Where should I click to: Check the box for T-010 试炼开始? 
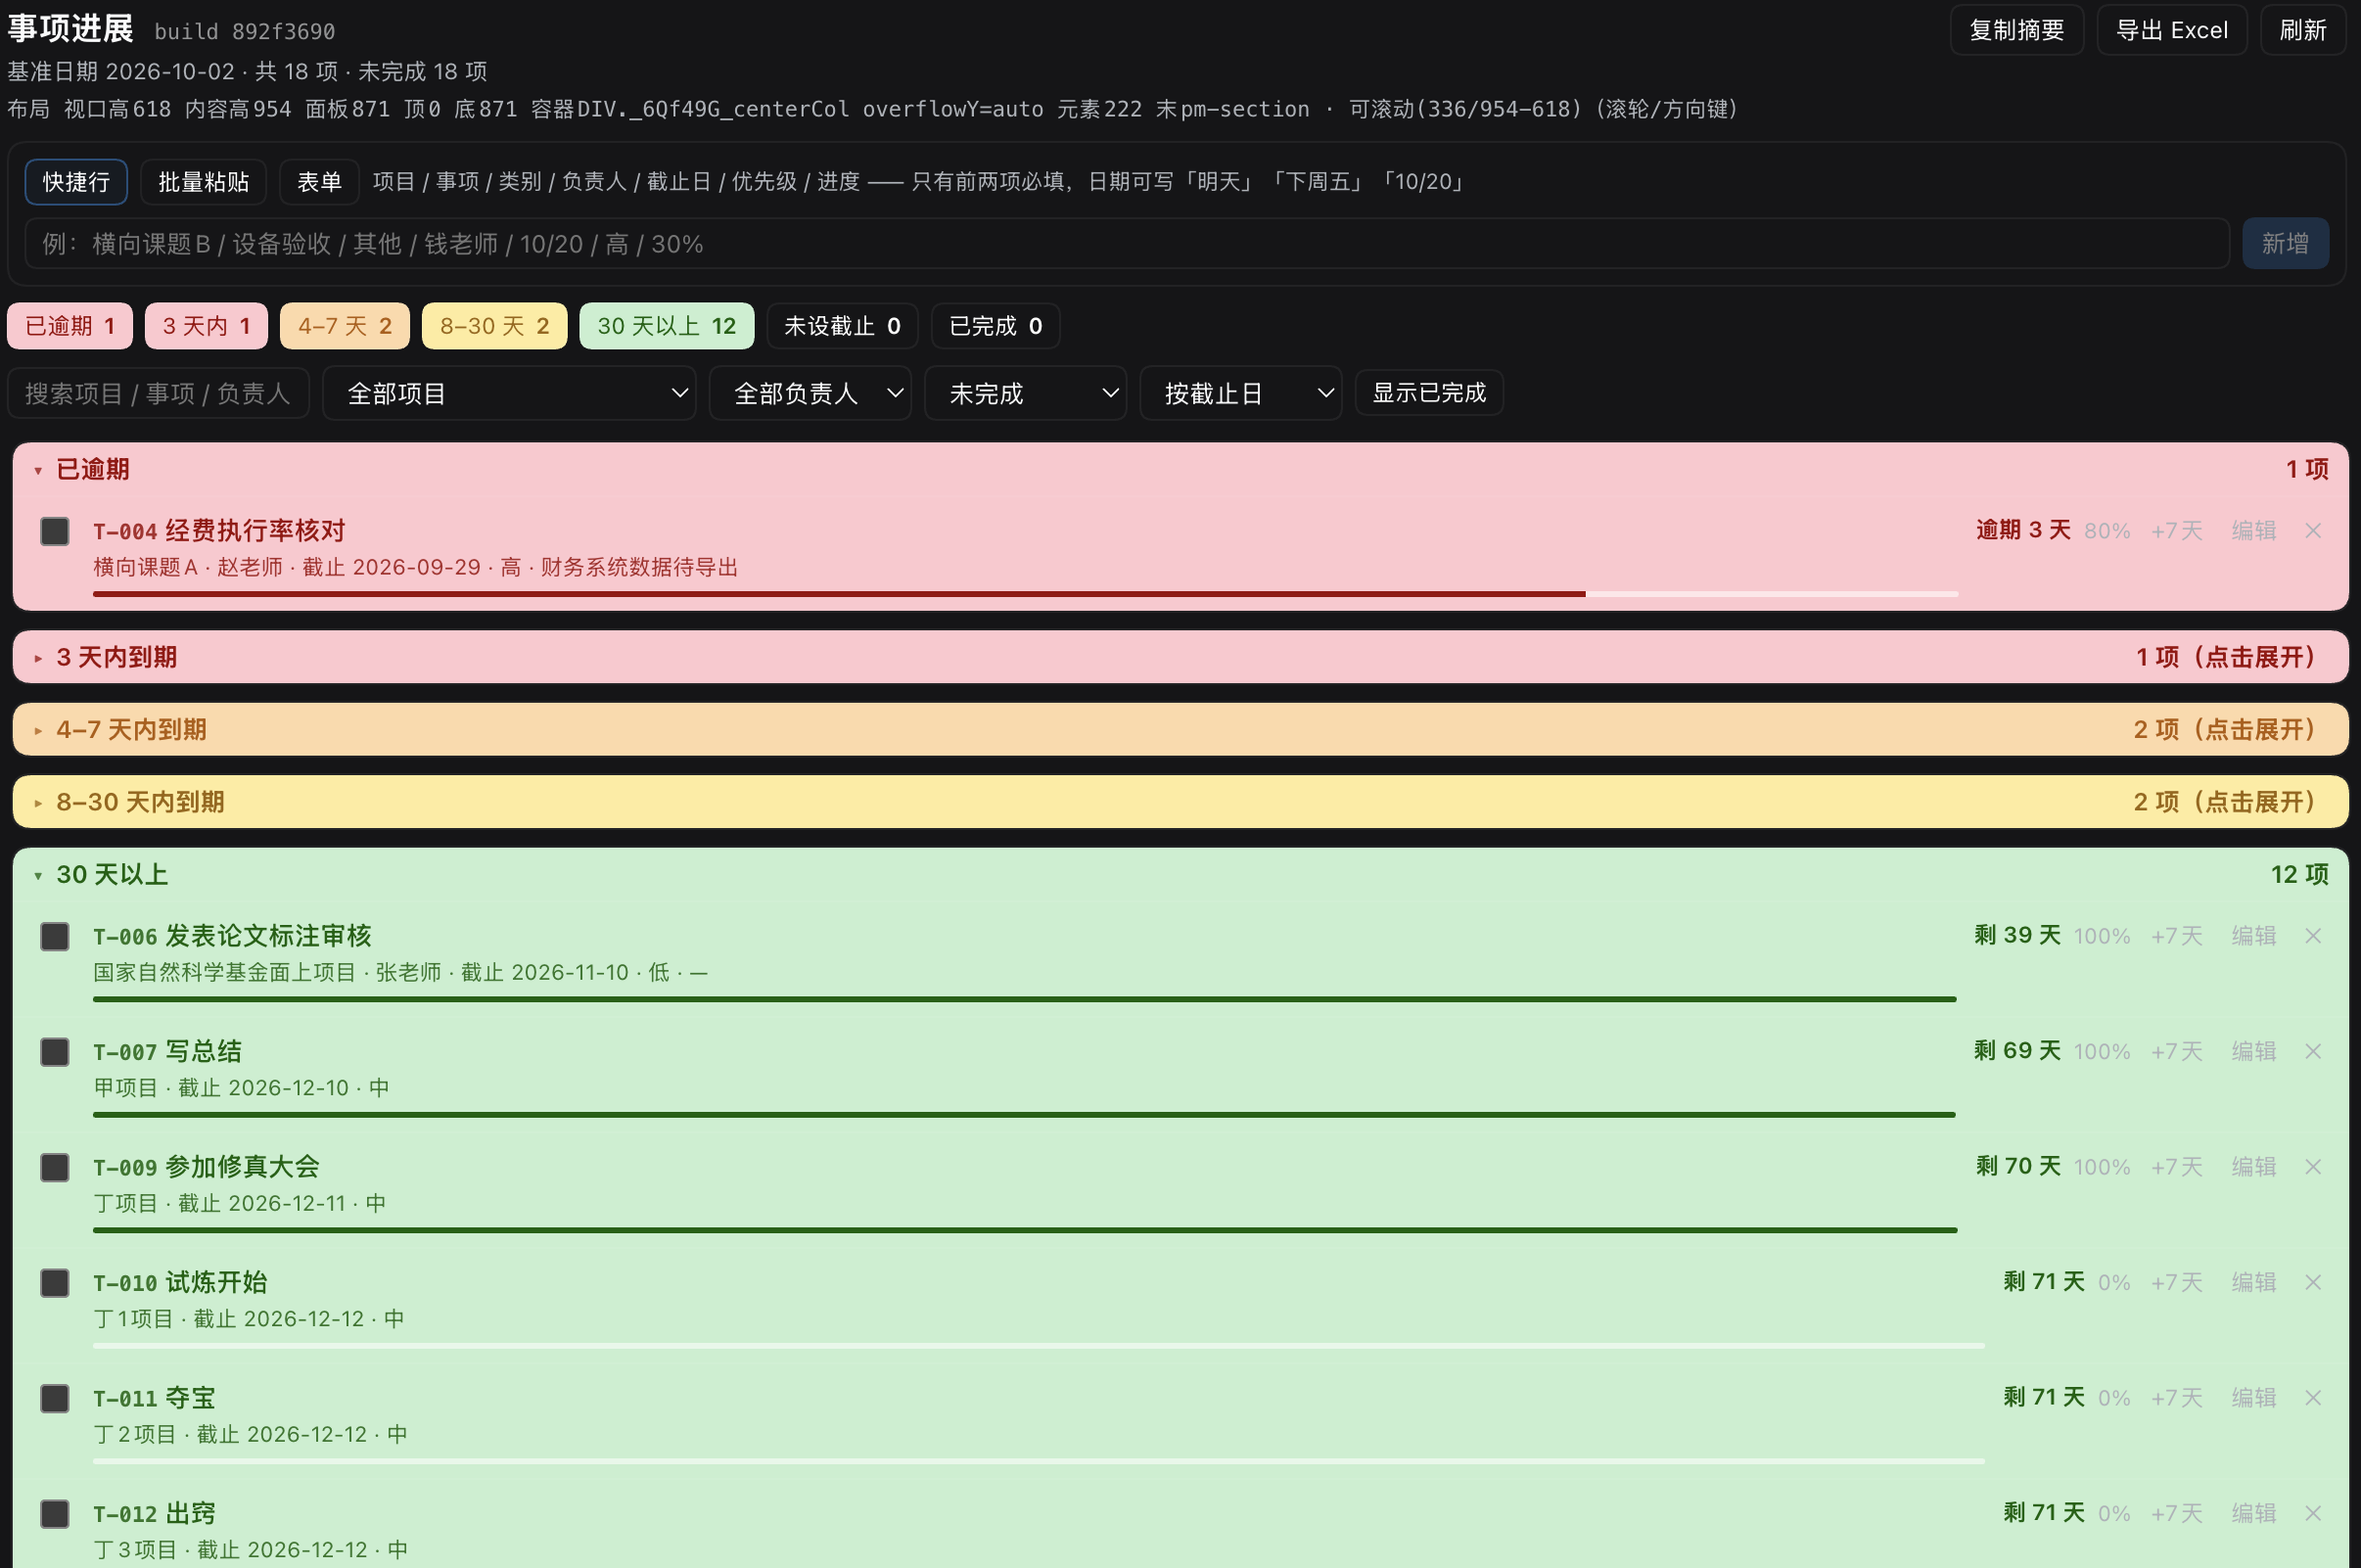coord(55,1283)
